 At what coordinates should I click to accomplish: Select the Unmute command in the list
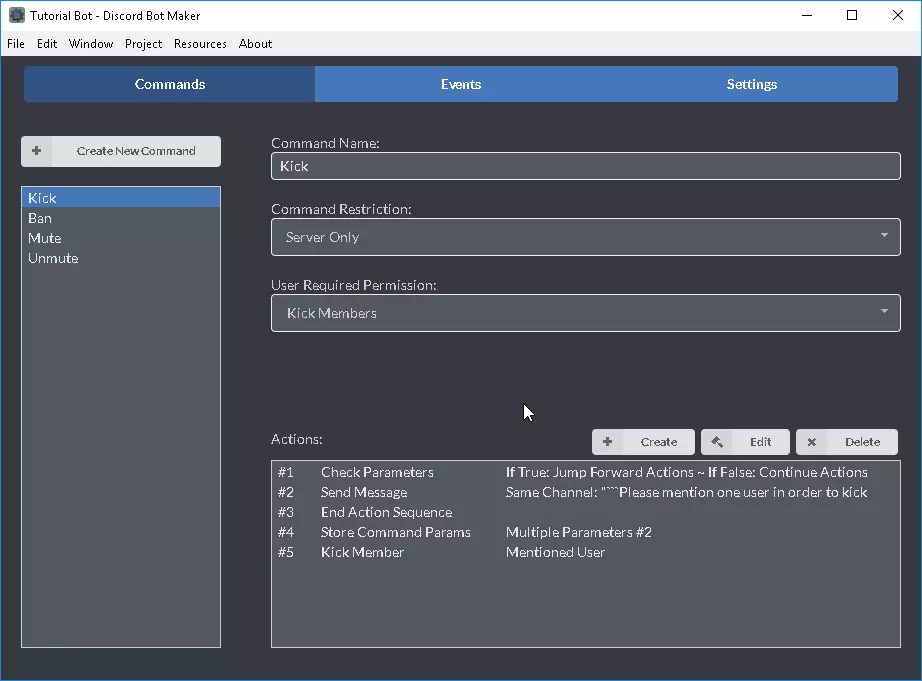point(121,258)
